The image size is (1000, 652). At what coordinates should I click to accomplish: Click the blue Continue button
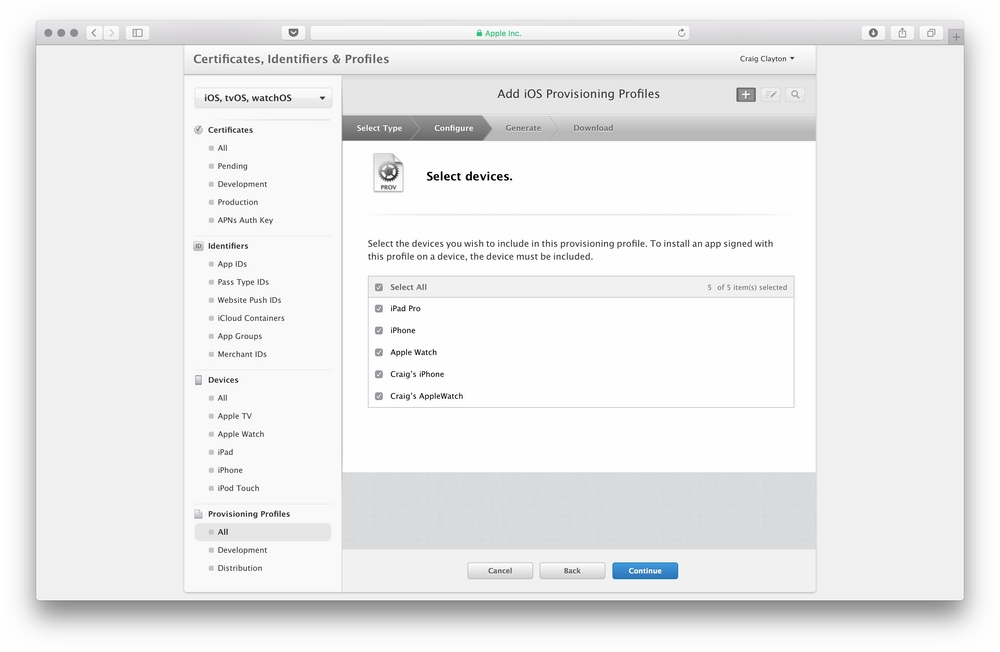click(x=645, y=571)
